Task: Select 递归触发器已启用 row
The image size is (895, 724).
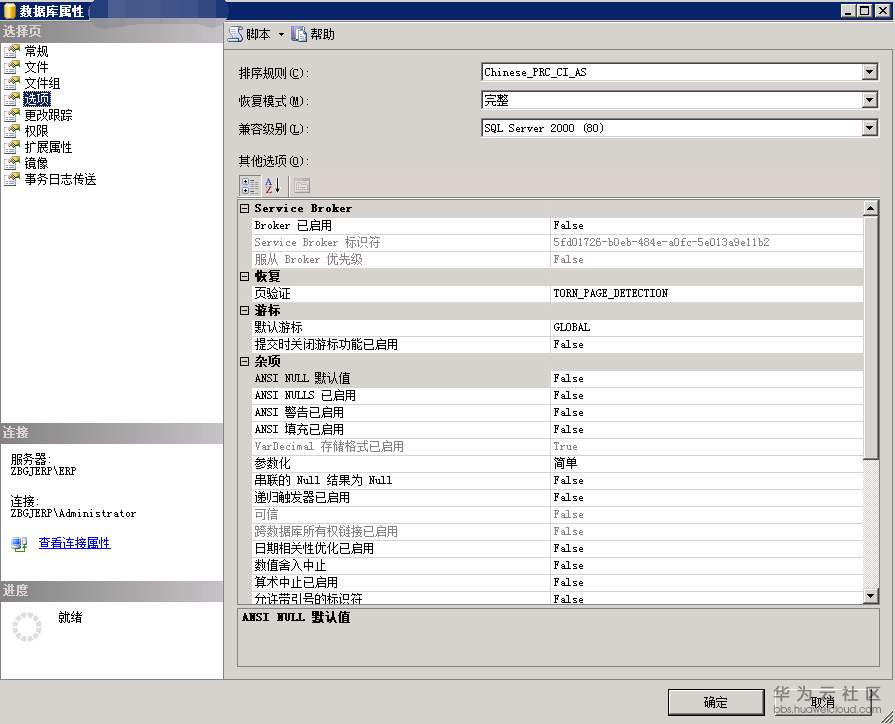Action: pos(557,497)
